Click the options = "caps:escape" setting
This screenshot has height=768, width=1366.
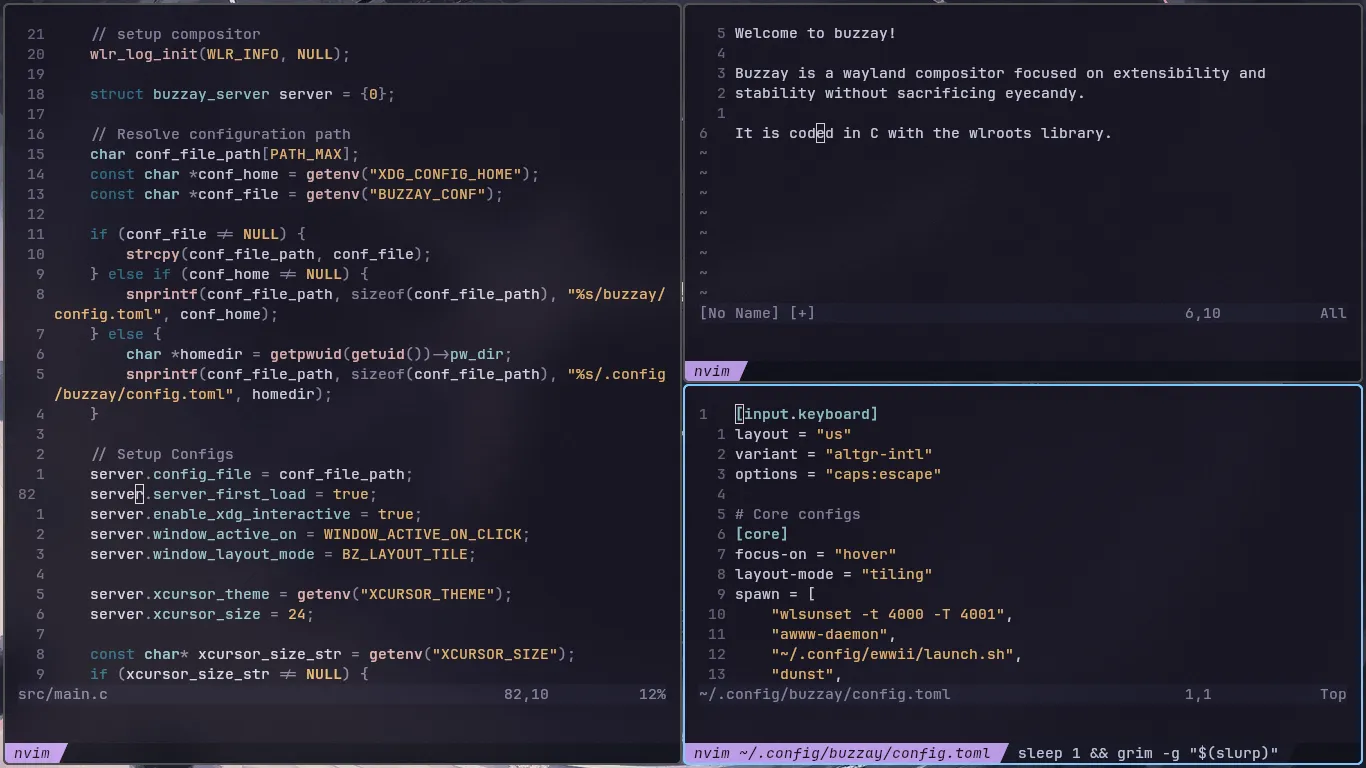point(838,474)
